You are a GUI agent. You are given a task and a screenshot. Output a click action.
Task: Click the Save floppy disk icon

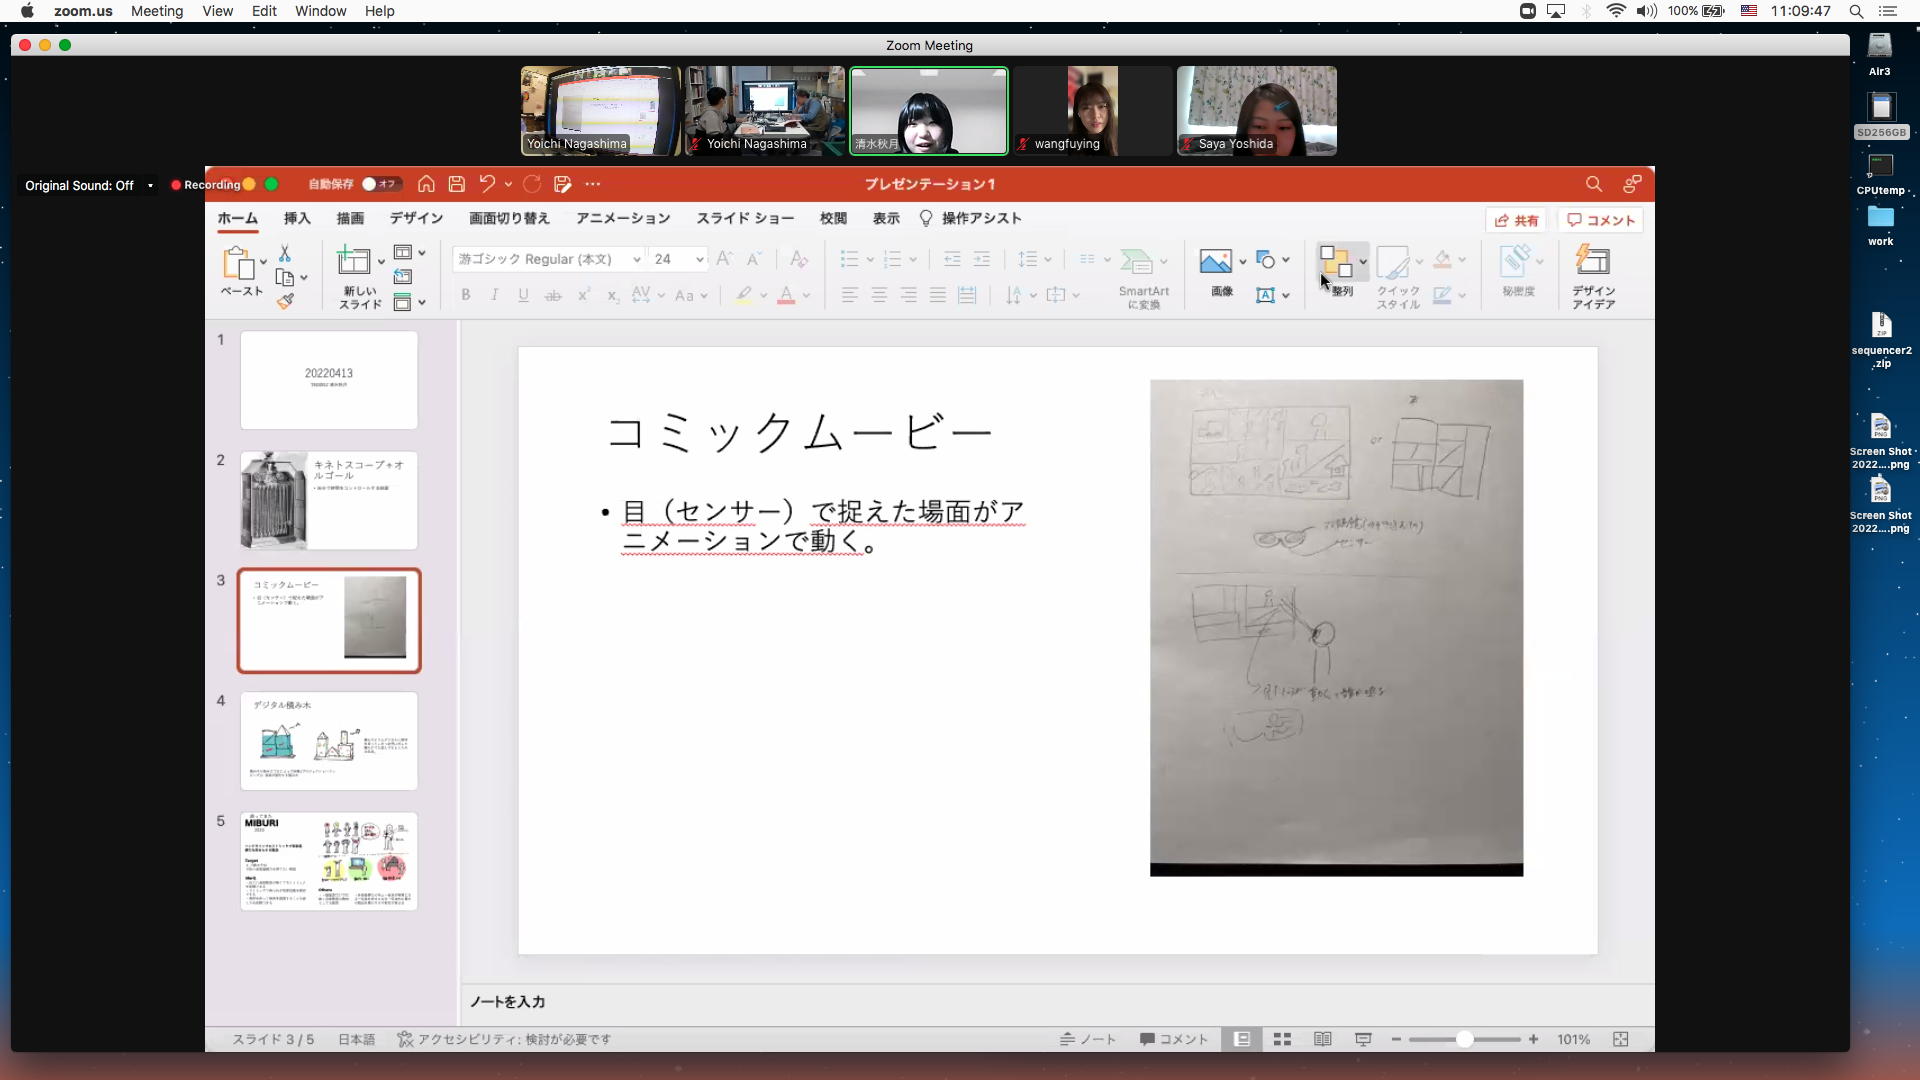point(457,184)
